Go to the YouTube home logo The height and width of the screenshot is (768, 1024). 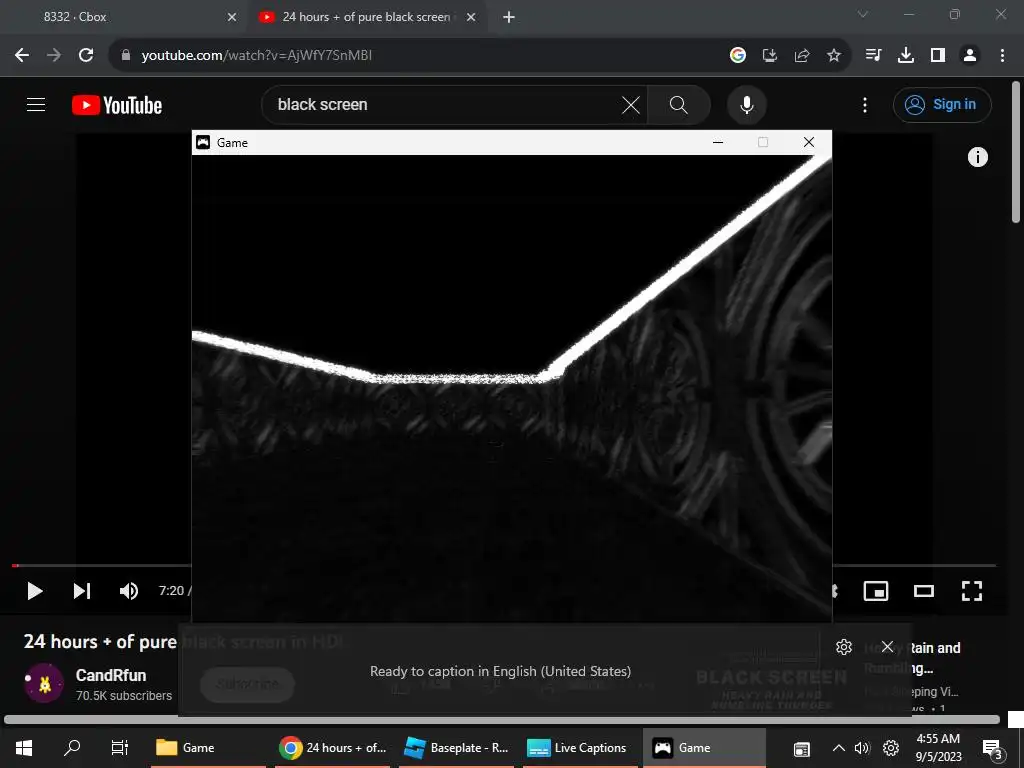pos(117,105)
